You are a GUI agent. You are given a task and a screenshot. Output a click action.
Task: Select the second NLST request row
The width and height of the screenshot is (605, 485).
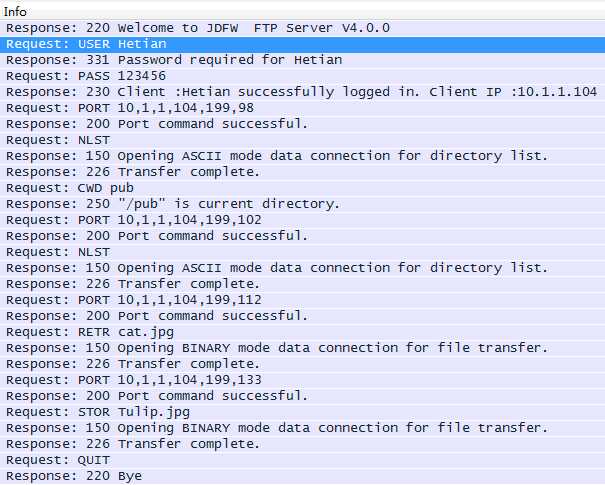click(x=302, y=252)
